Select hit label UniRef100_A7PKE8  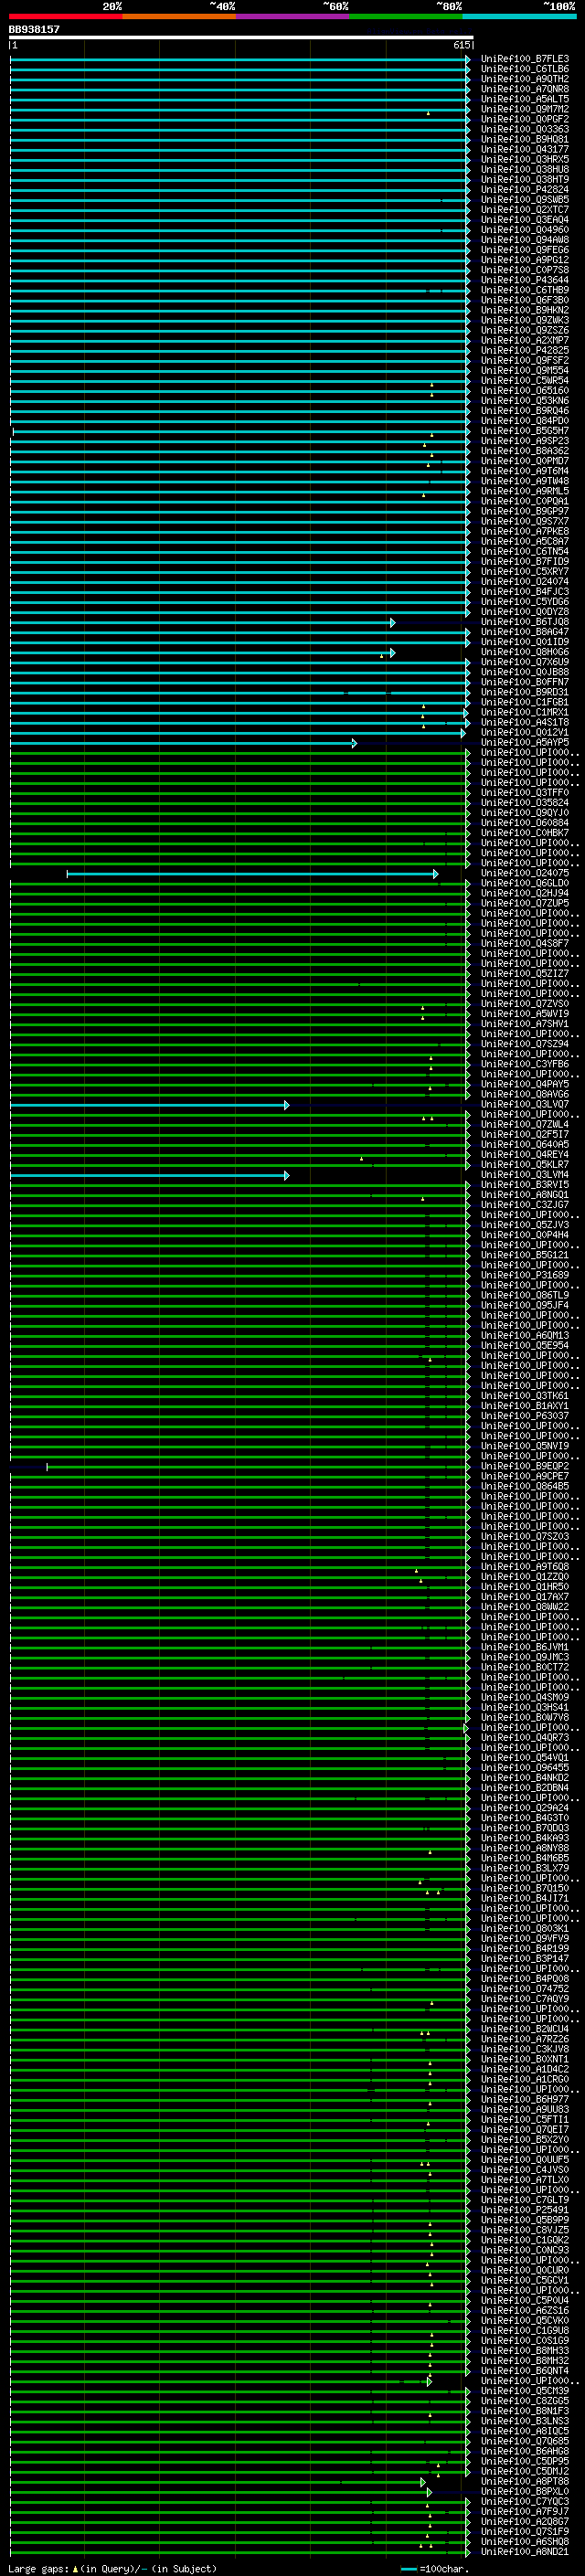point(525,531)
